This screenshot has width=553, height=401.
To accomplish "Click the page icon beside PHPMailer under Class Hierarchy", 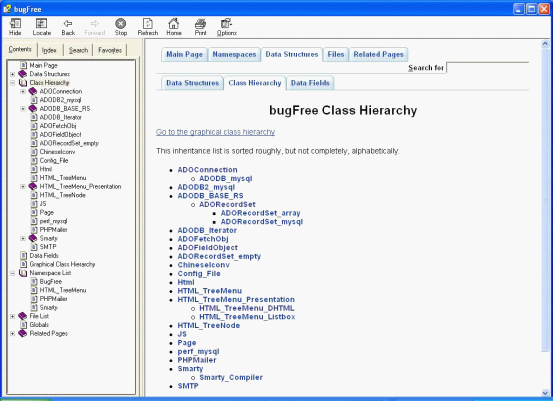I will [x=34, y=230].
